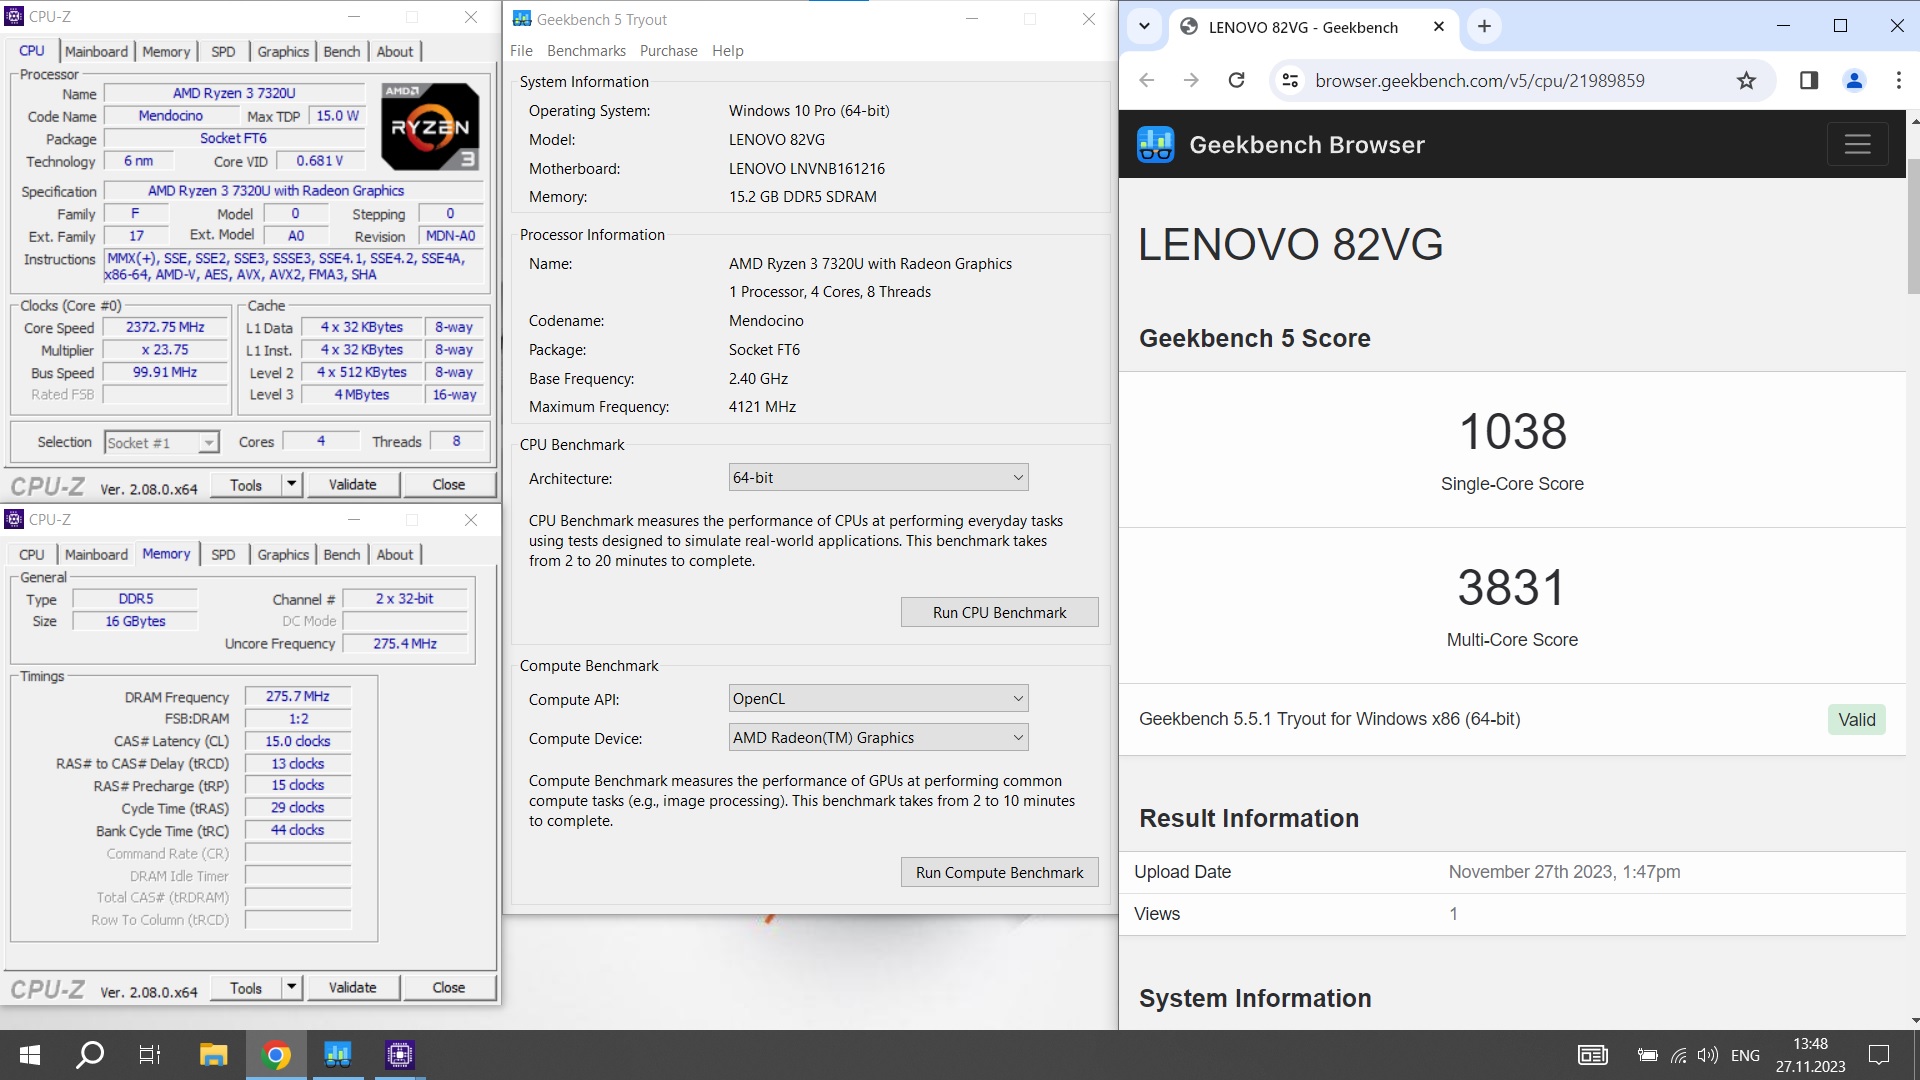Click the Chrome back arrow icon
1920x1080 pixels.
pos(1147,80)
